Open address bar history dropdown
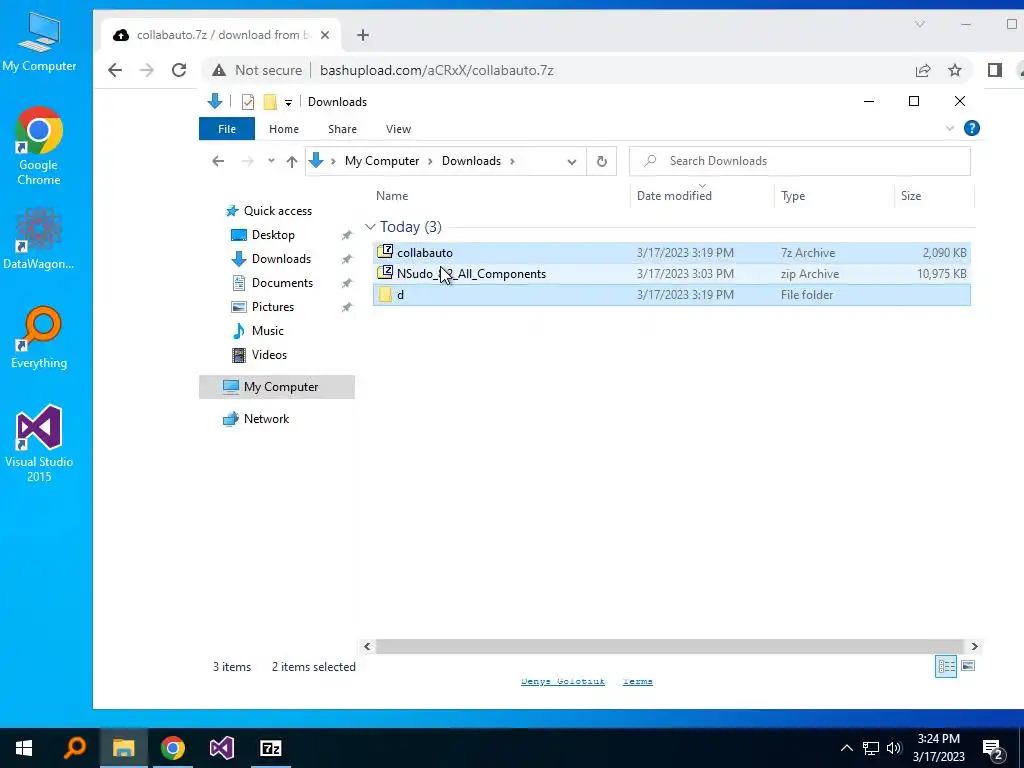The width and height of the screenshot is (1024, 768). click(571, 161)
